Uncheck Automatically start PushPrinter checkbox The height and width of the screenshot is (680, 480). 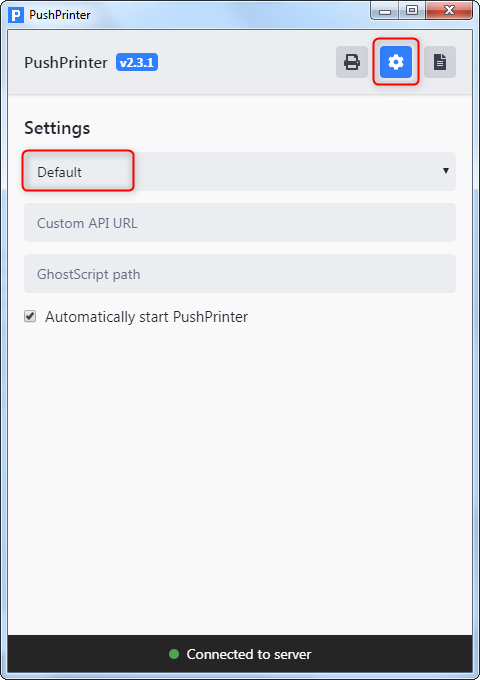[30, 316]
